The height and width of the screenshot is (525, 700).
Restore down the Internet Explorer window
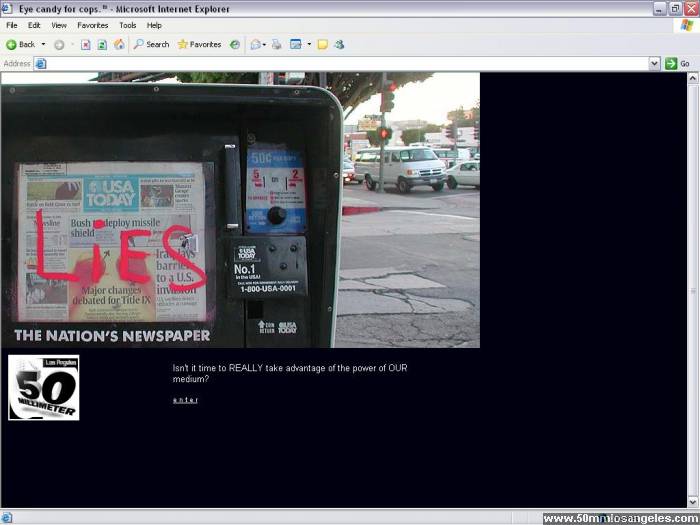pyautogui.click(x=675, y=8)
